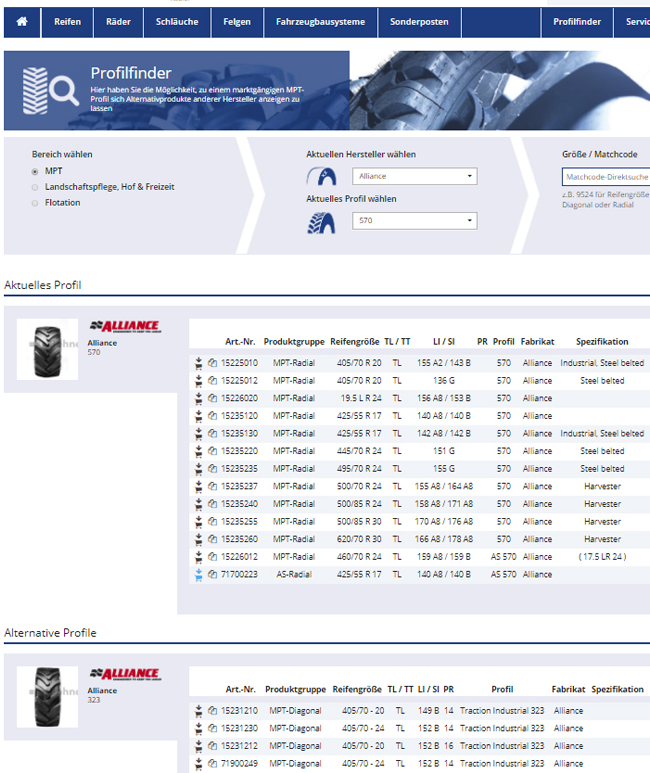Image resolution: width=650 pixels, height=773 pixels.
Task: Click article number 15235255
Action: tap(239, 522)
